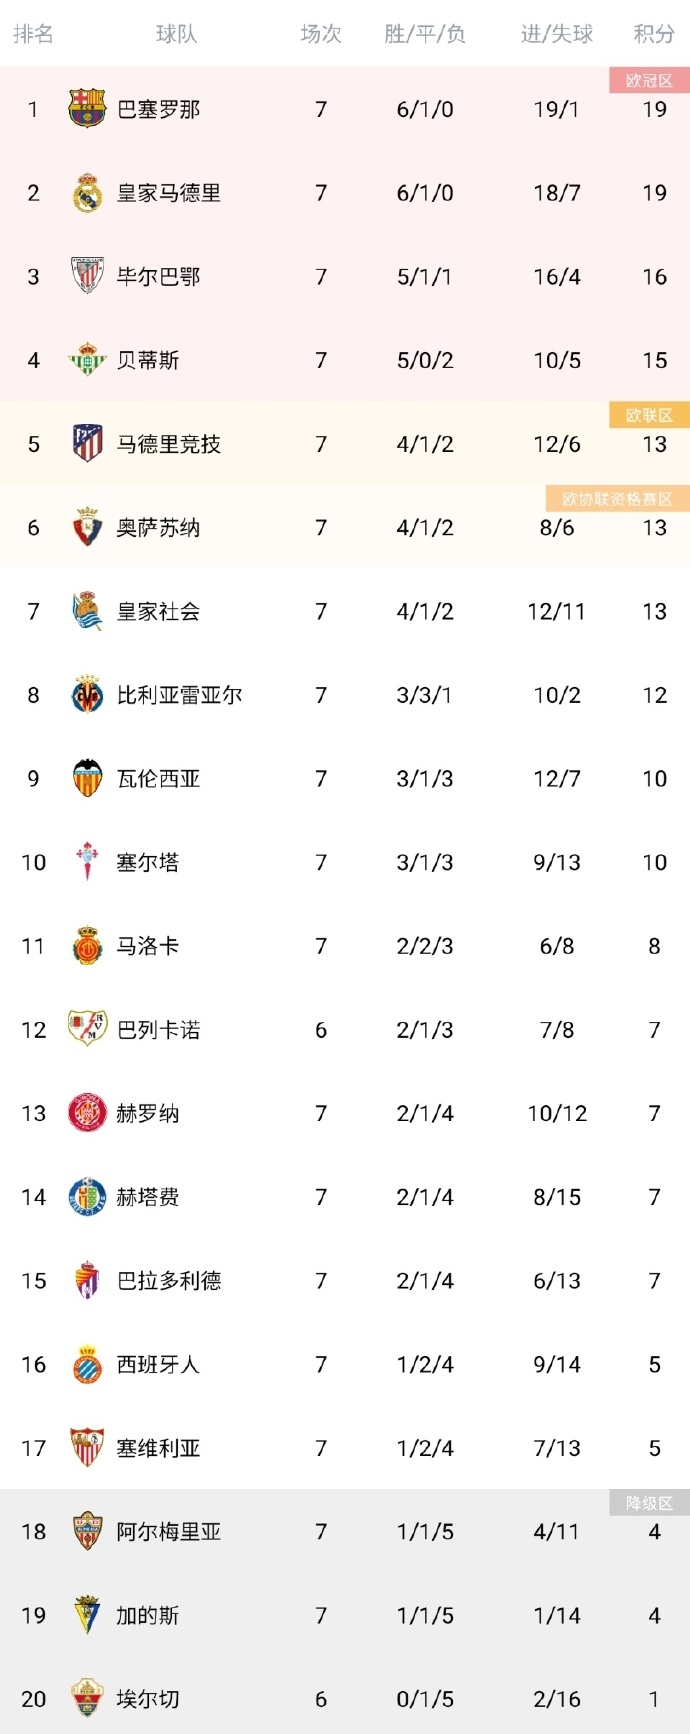
Task: Click the Barcelona club crest icon
Action: pos(87,109)
